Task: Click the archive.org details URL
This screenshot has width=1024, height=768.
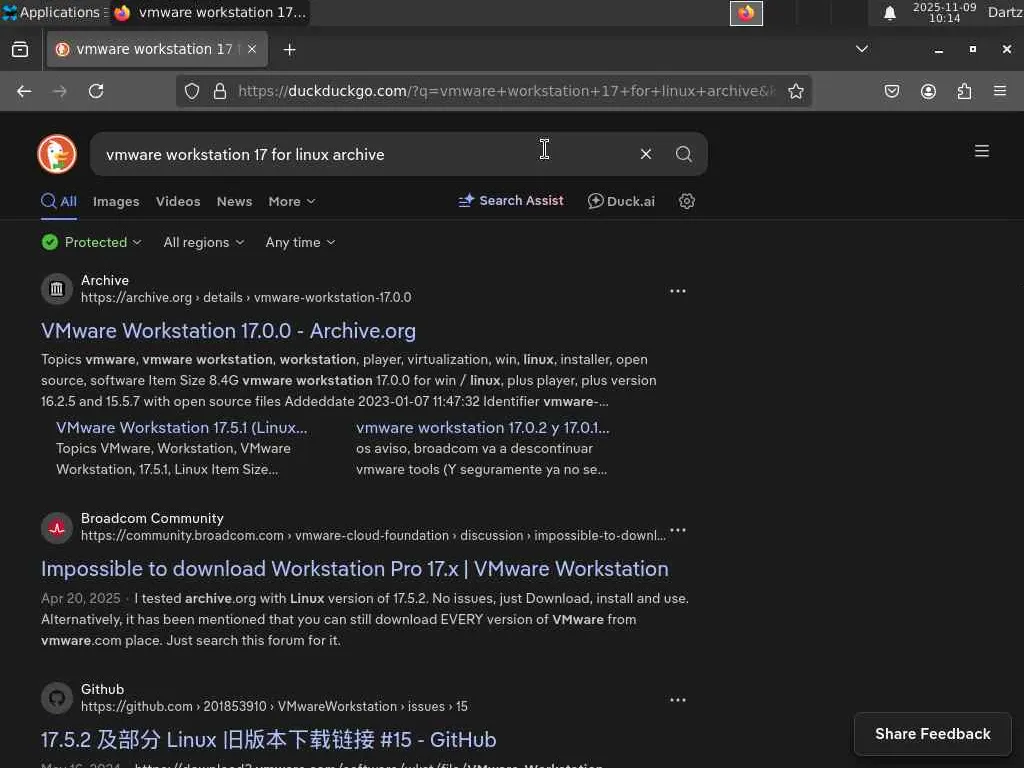Action: (246, 297)
